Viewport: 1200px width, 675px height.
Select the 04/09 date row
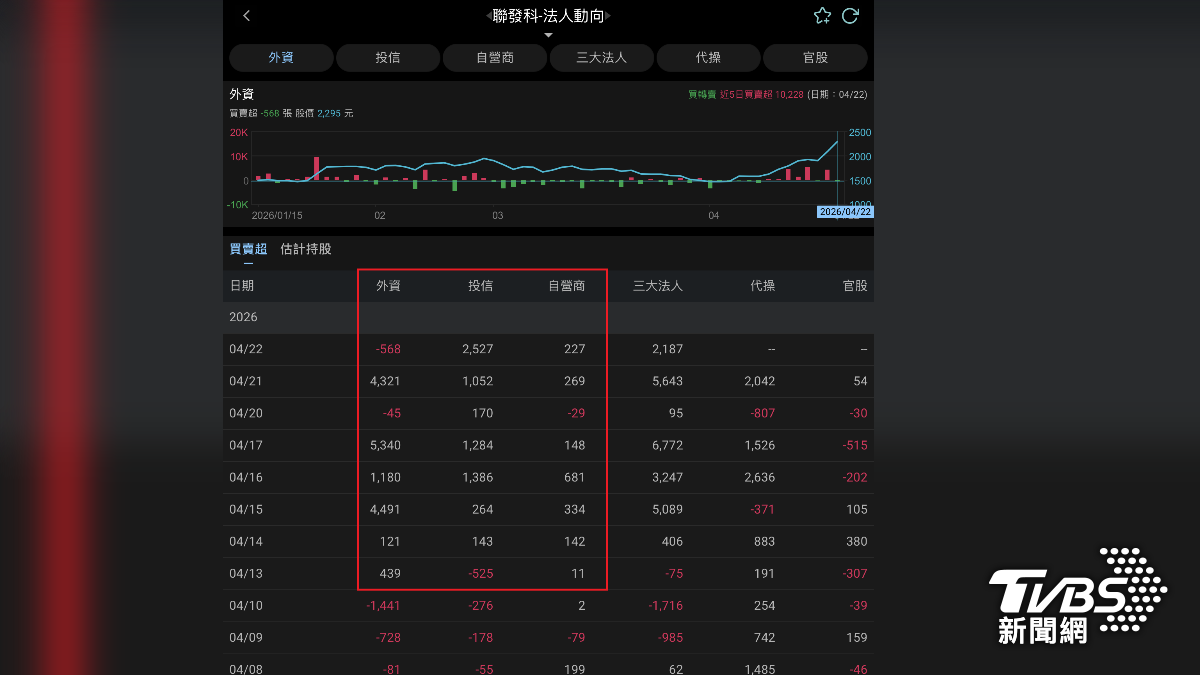pos(548,637)
